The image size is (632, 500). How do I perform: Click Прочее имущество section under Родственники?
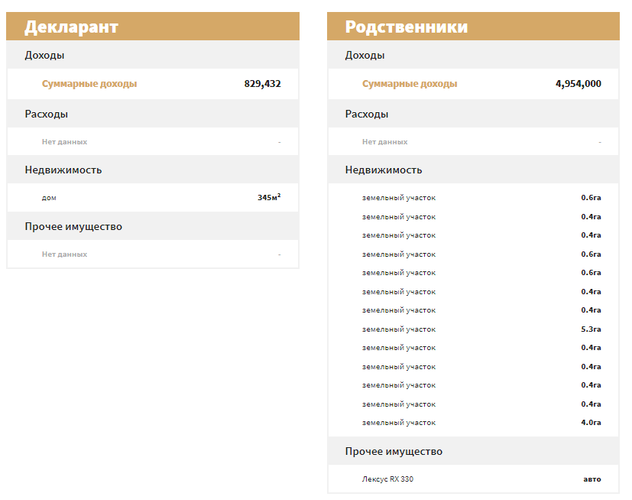[x=393, y=452]
